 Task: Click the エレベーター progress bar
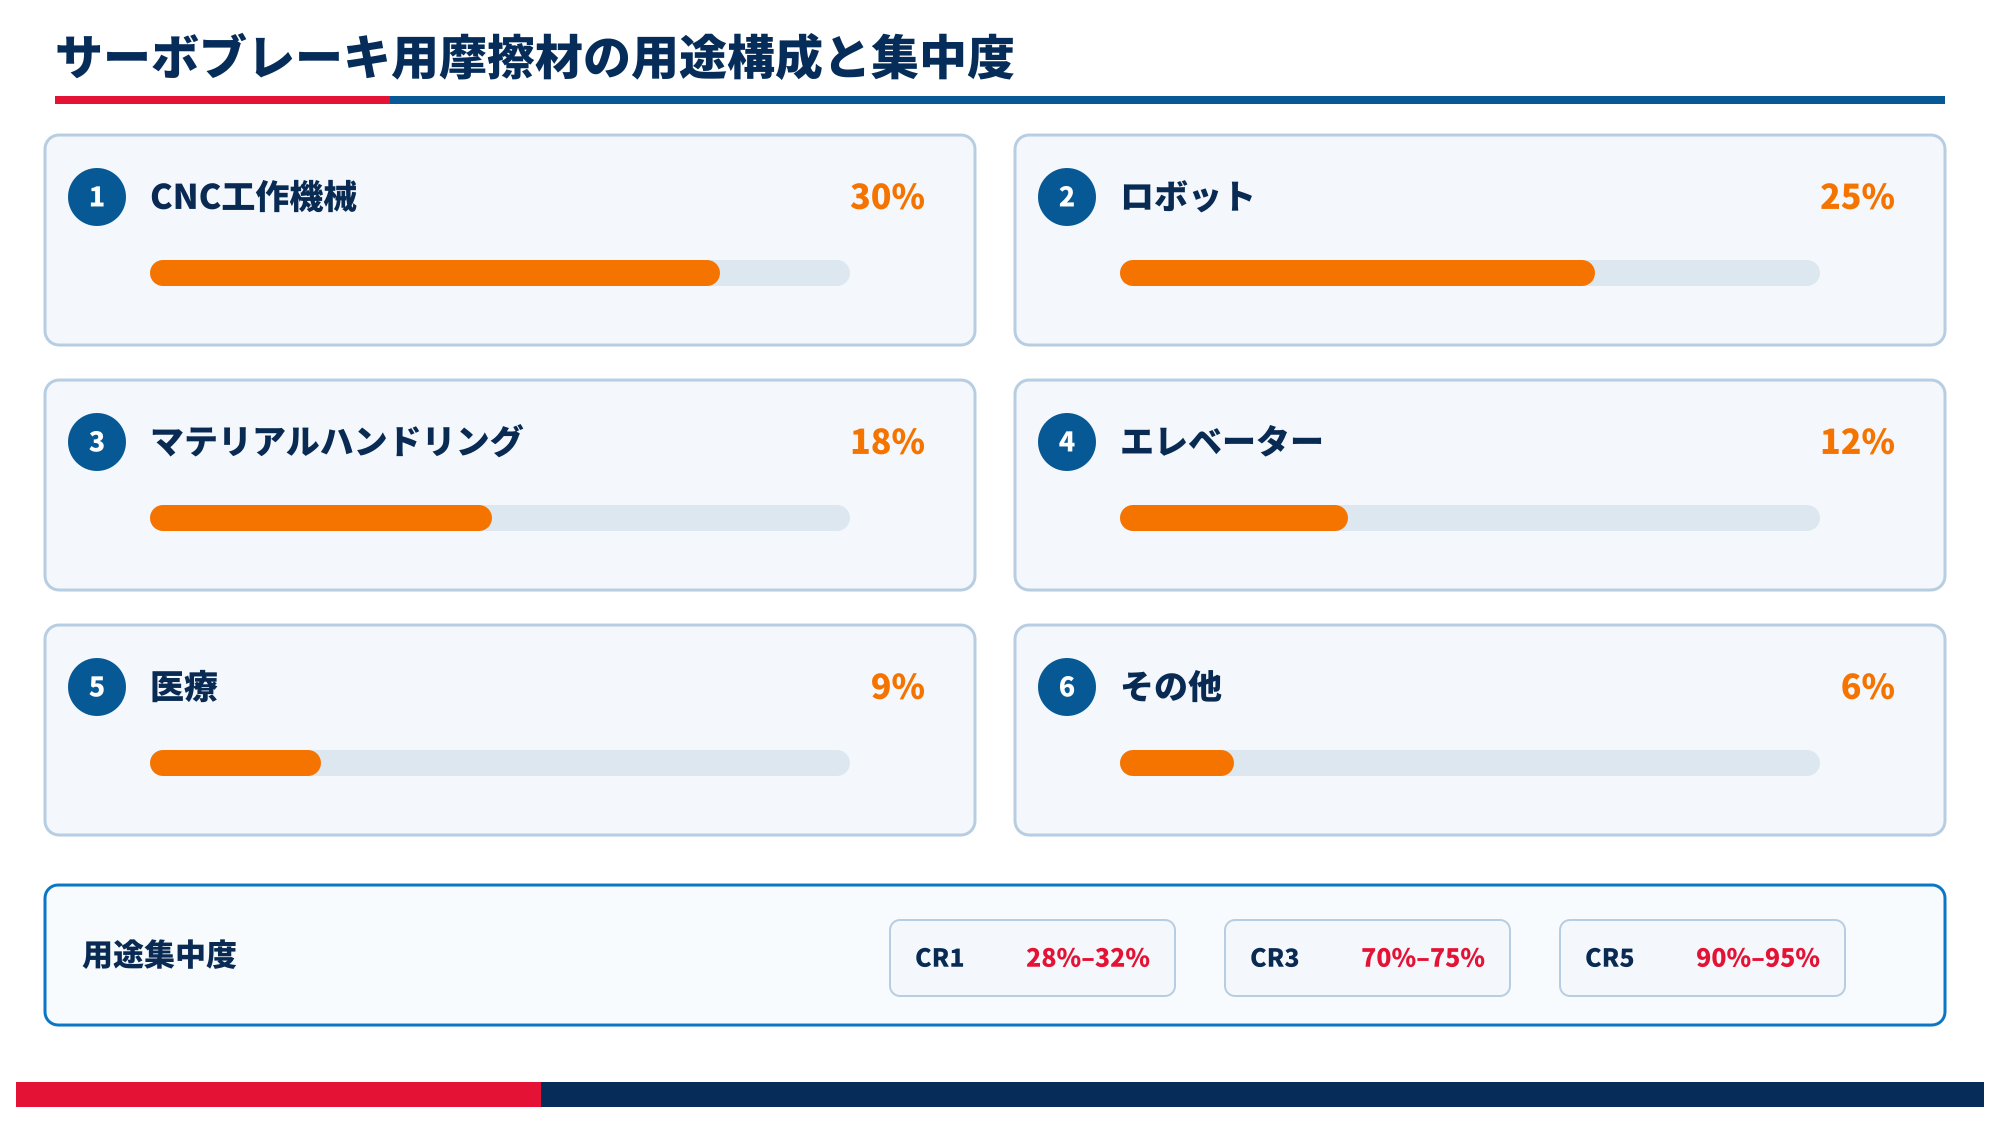coord(1470,518)
